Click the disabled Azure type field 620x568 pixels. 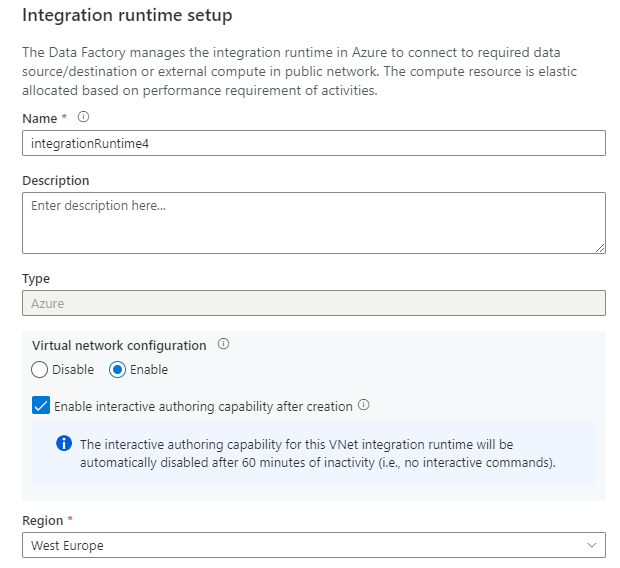[313, 303]
